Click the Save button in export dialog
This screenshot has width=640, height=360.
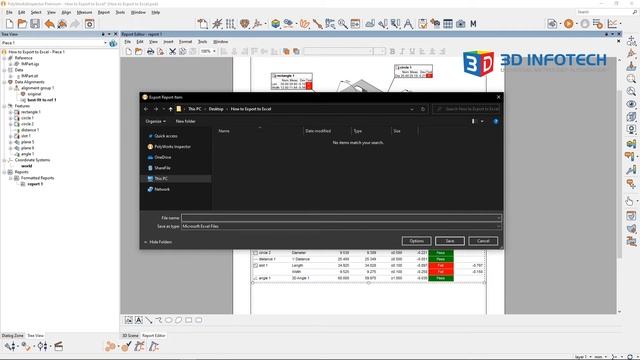pyautogui.click(x=450, y=241)
